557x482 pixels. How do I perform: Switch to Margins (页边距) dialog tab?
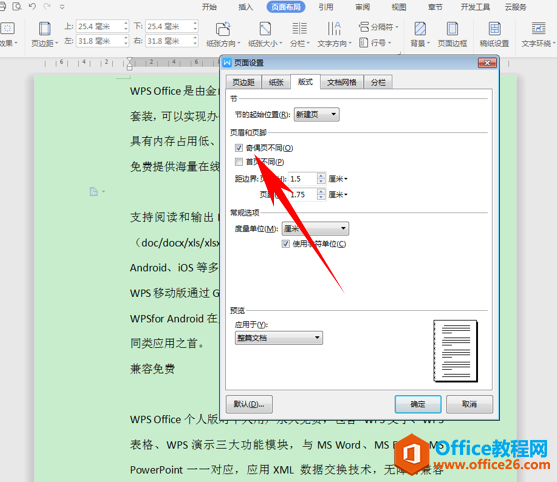[x=244, y=82]
